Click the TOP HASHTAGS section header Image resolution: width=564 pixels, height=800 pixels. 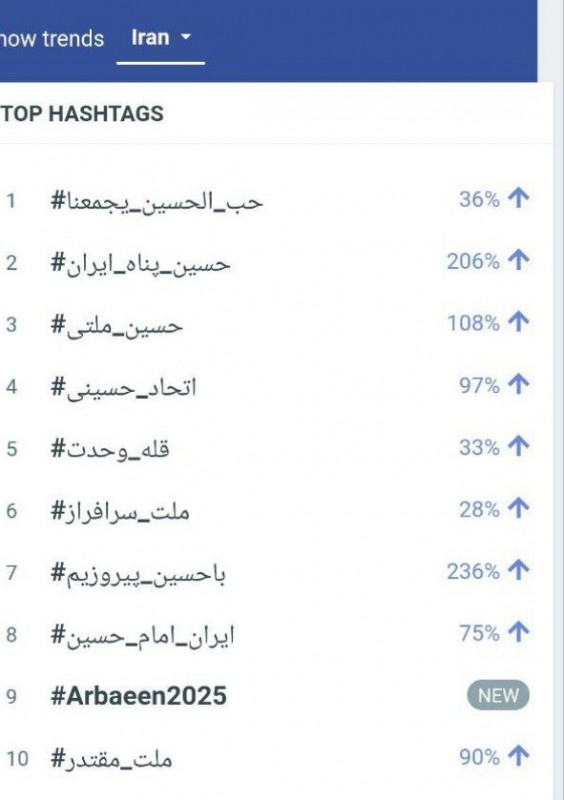tap(82, 113)
